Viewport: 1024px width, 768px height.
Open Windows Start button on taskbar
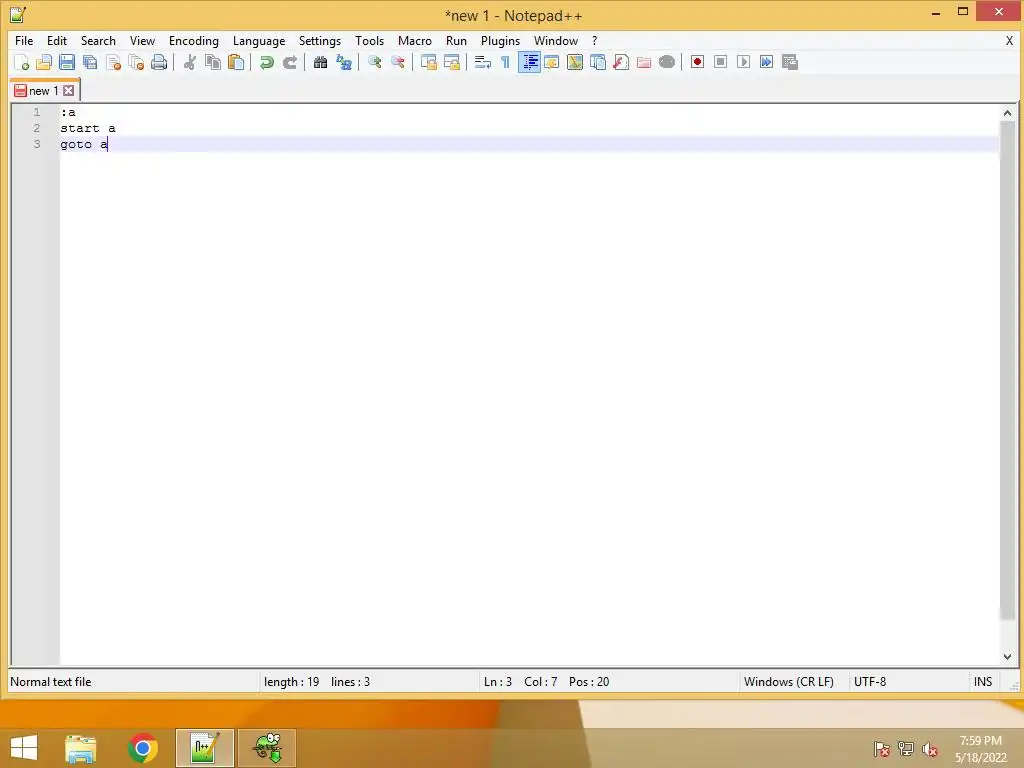(x=24, y=748)
